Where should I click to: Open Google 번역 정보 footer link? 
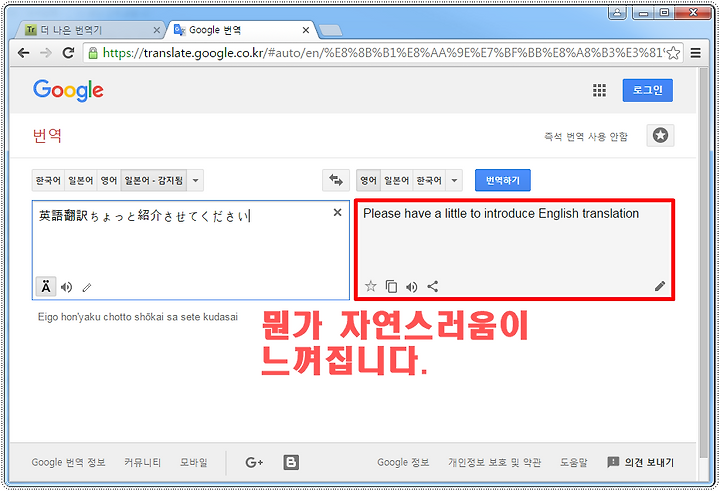pyautogui.click(x=68, y=463)
